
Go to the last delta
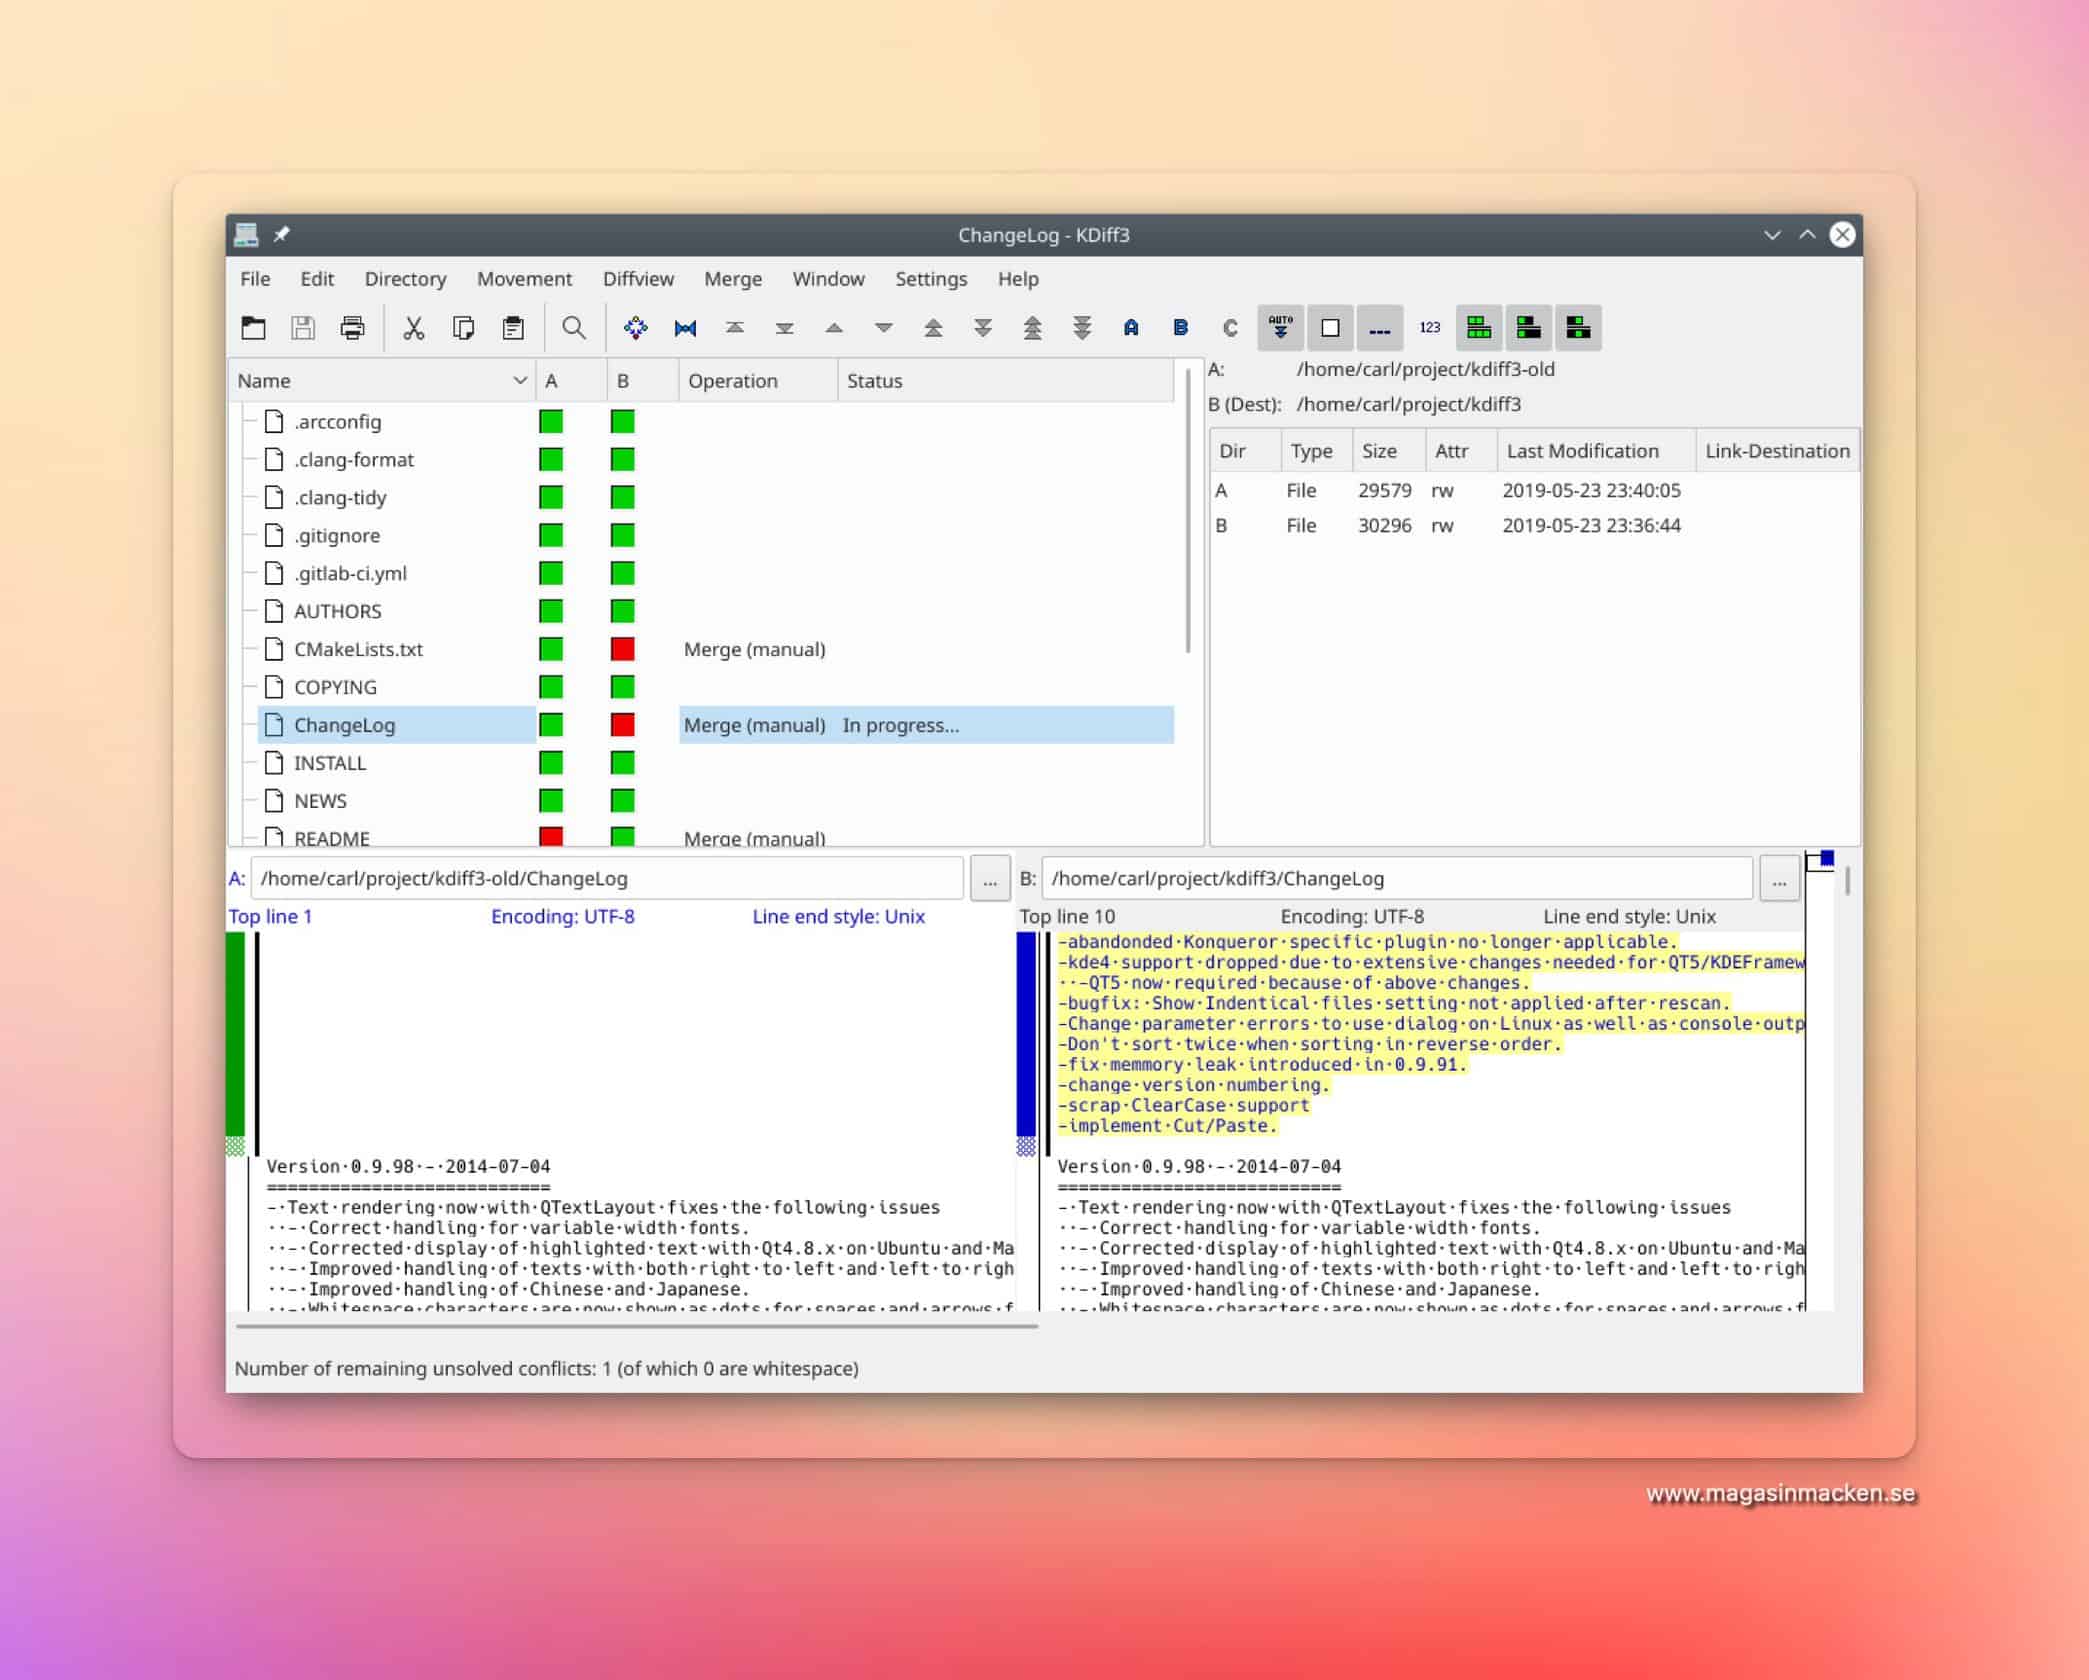click(785, 328)
